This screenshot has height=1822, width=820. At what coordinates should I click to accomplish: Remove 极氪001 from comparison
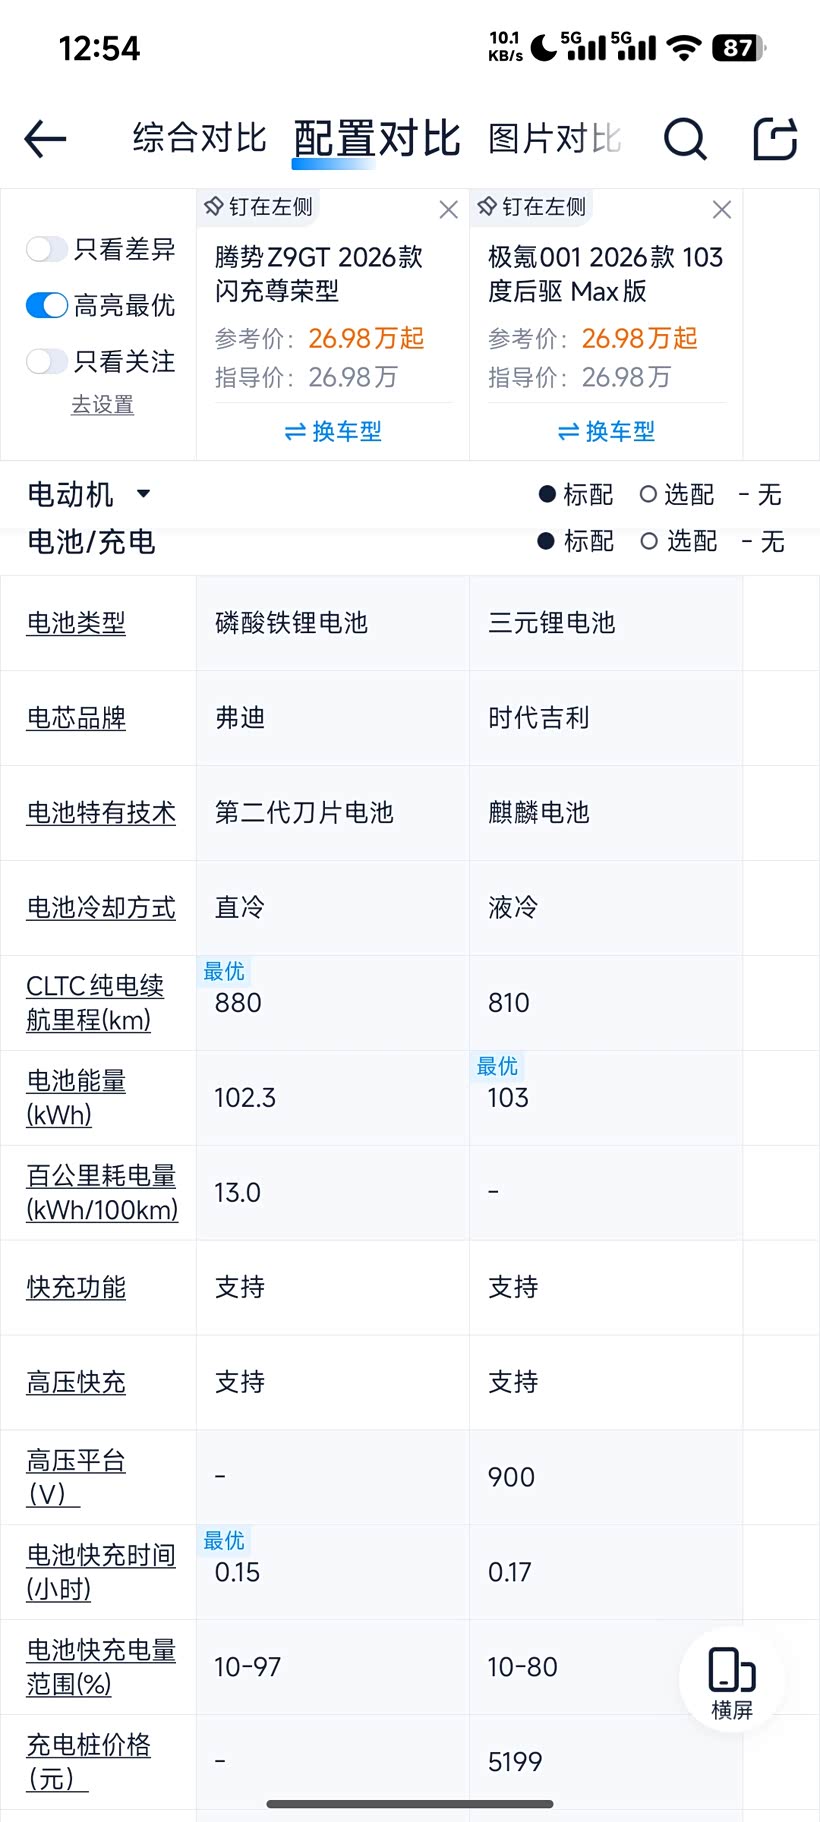[x=721, y=209]
